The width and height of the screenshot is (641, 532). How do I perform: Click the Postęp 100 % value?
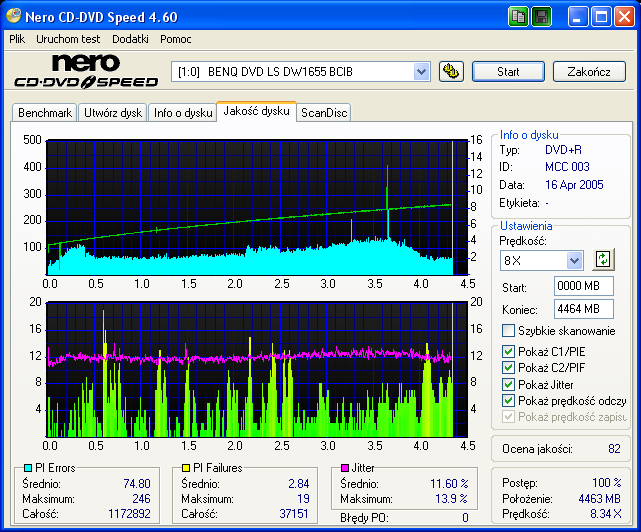[607, 483]
